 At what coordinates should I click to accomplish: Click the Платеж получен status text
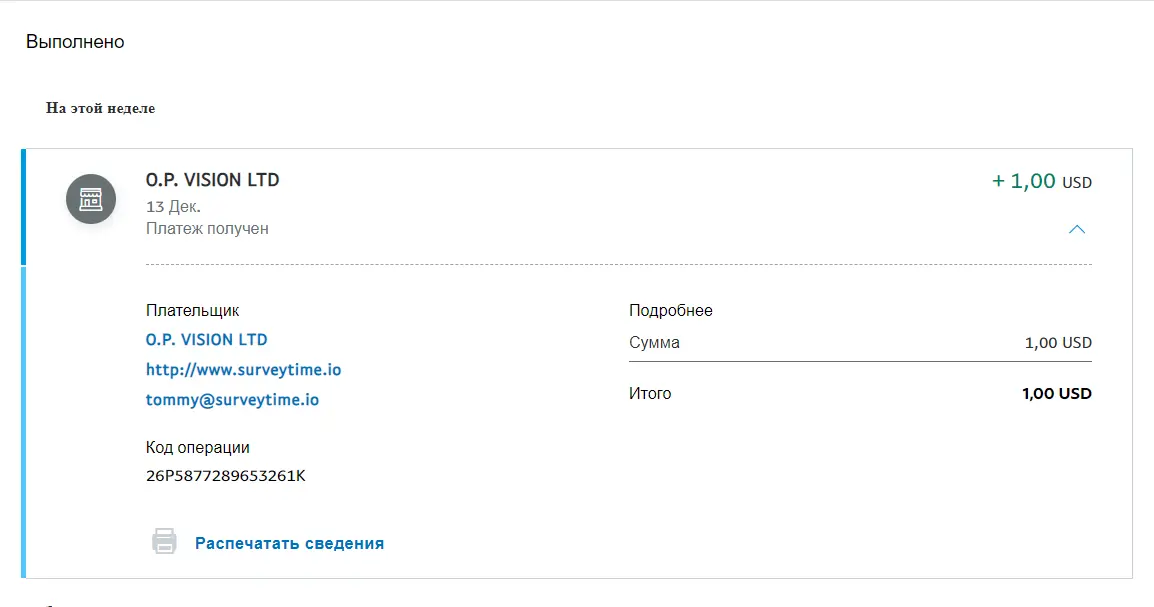207,229
